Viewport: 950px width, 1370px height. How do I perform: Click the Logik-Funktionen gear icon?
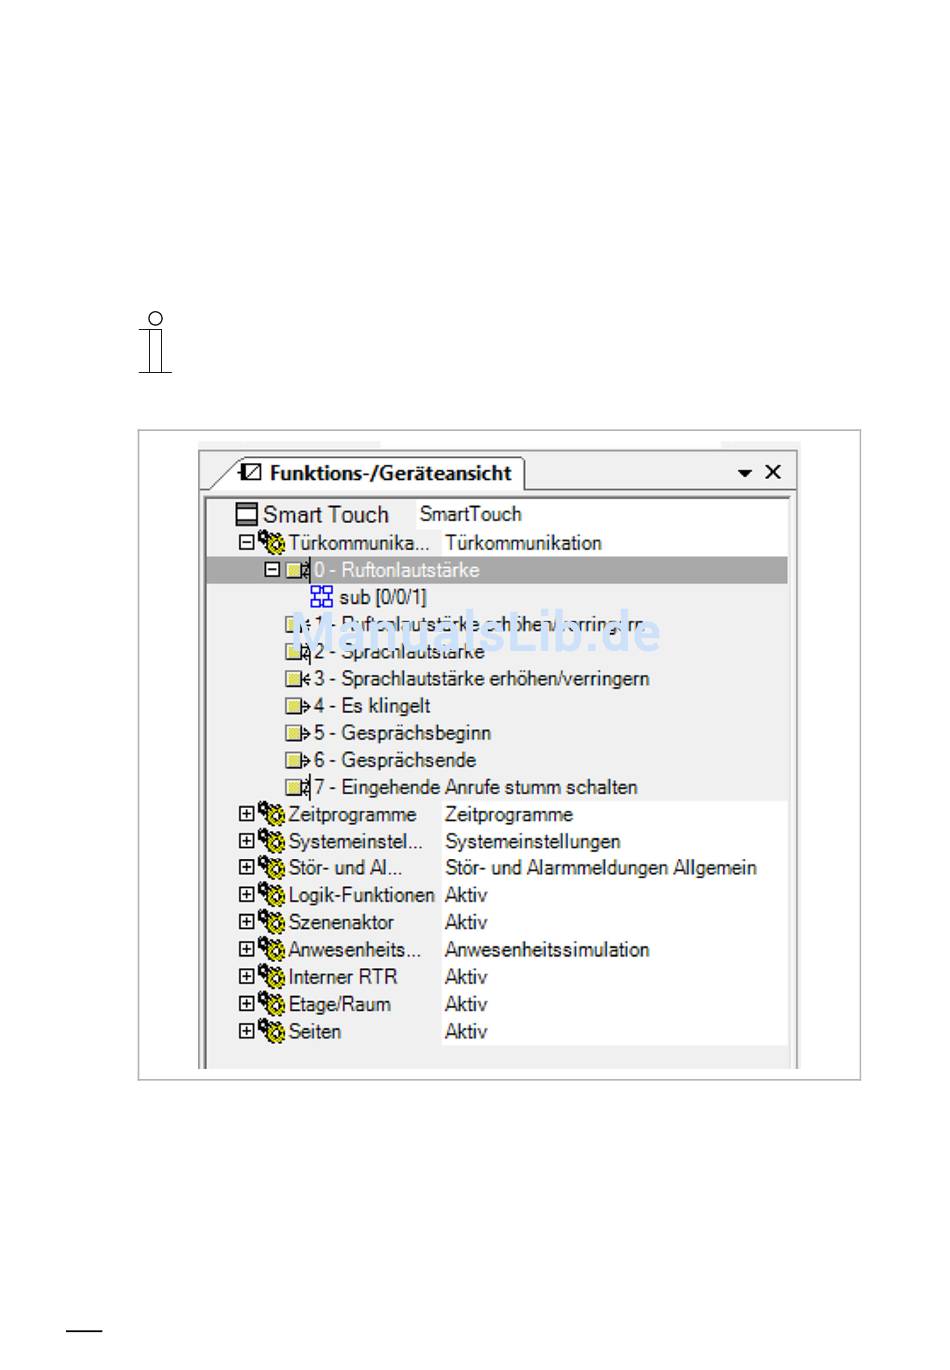[x=272, y=894]
